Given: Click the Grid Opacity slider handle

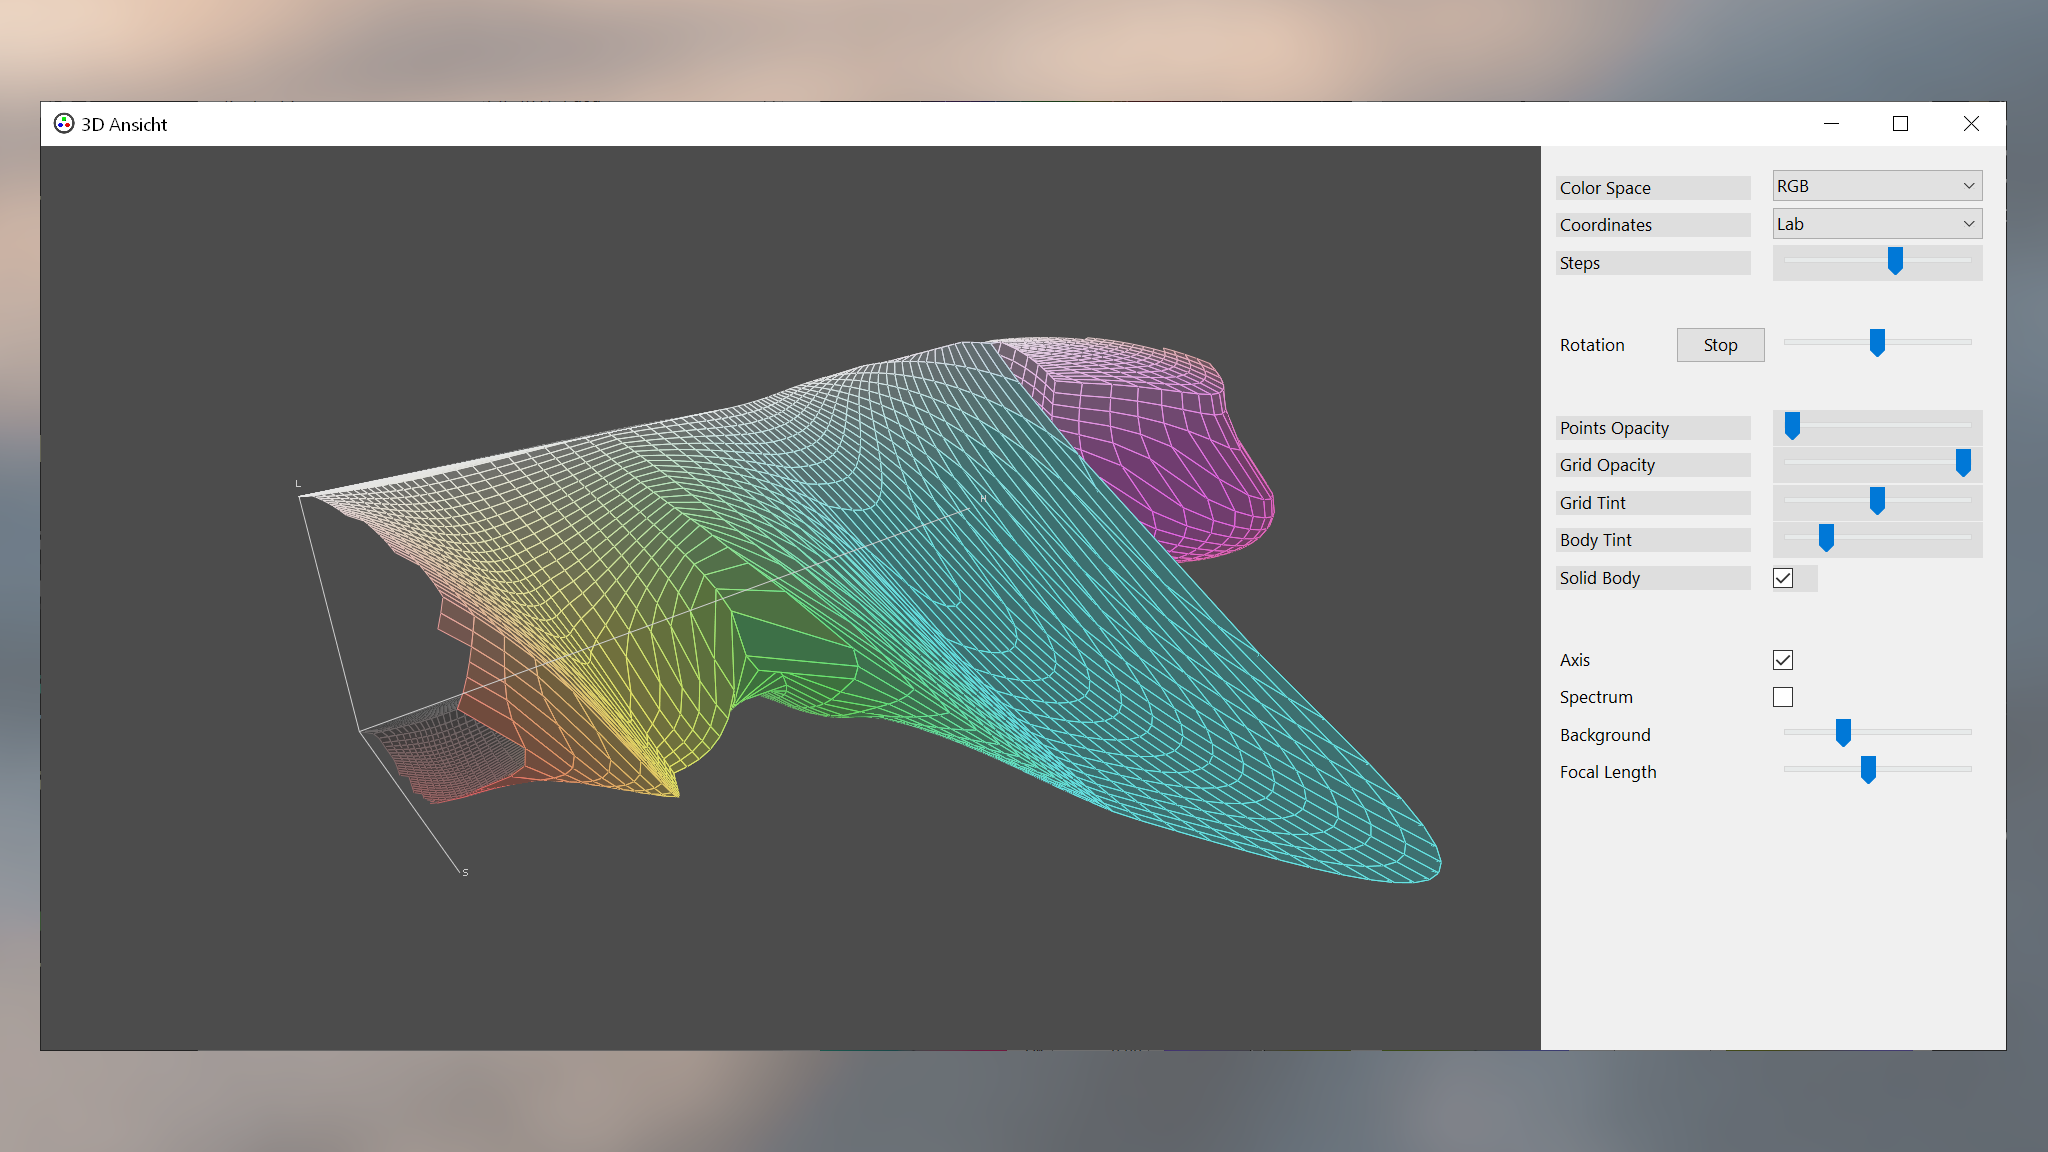Looking at the screenshot, I should tap(1963, 463).
